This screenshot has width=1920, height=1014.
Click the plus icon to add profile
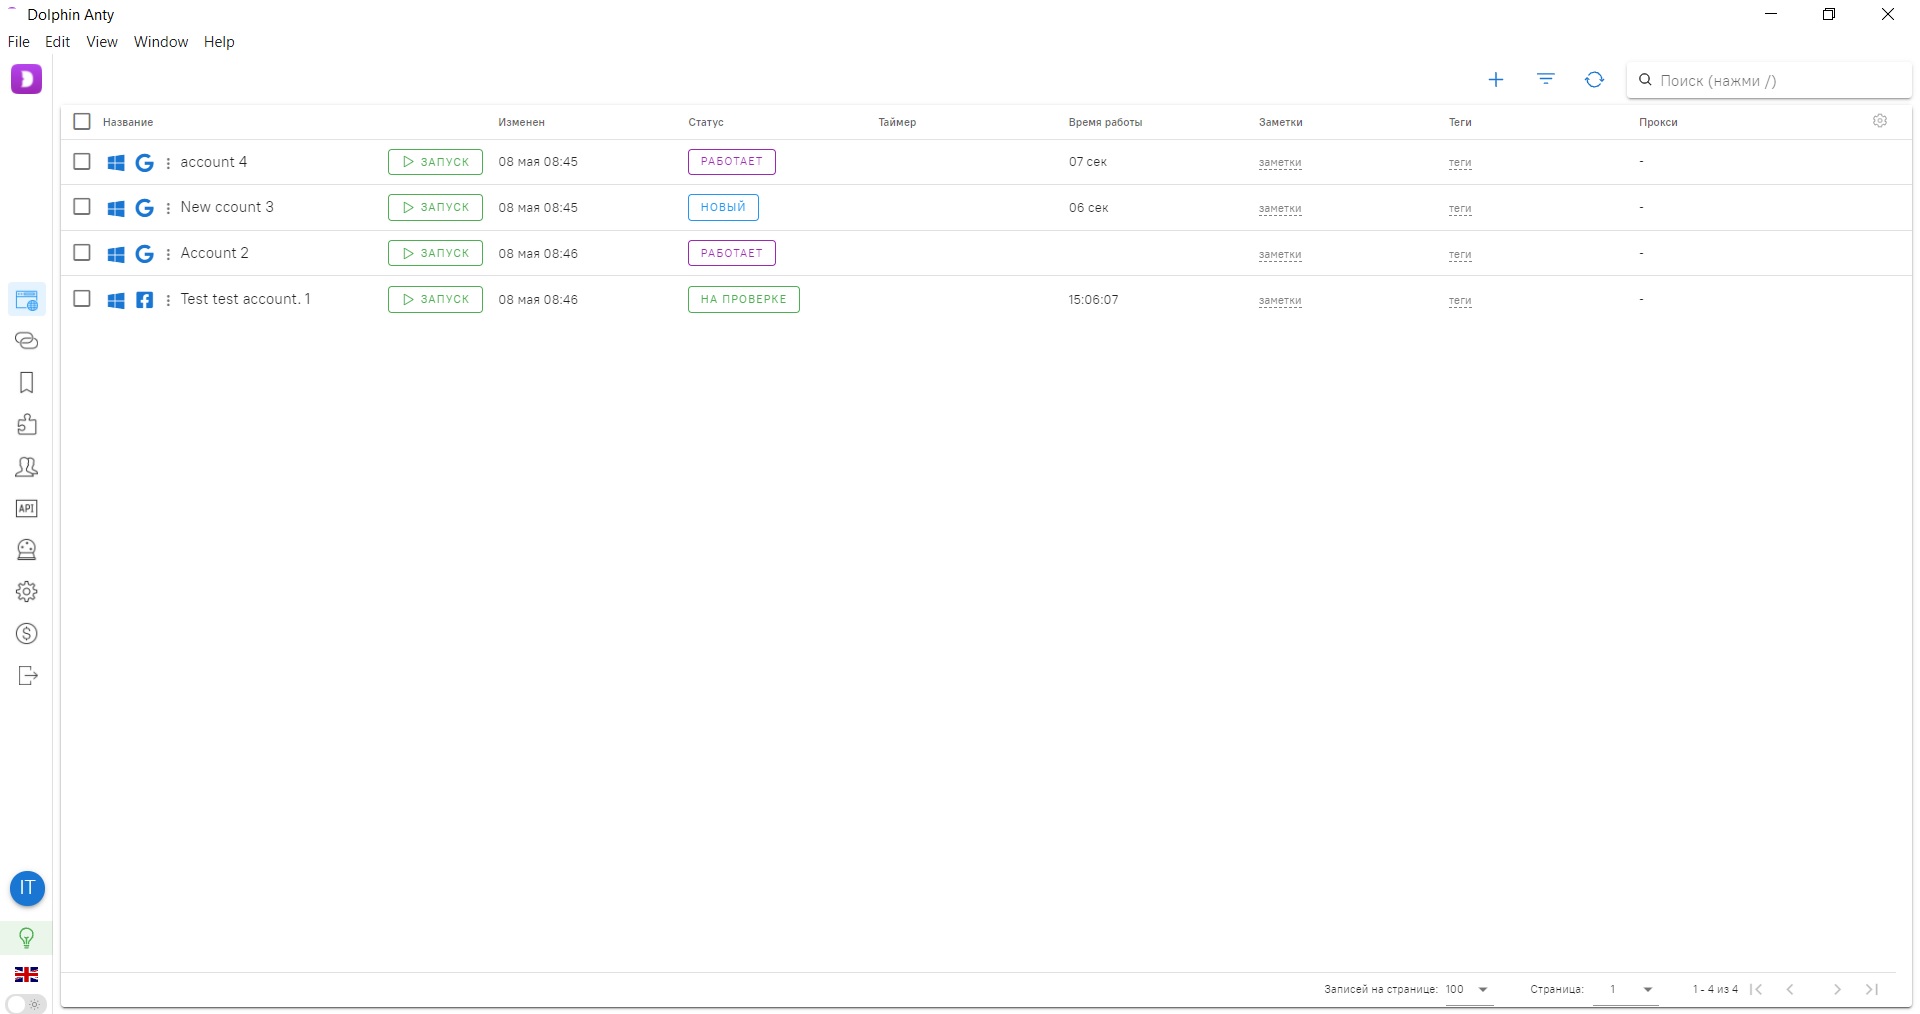(1495, 80)
